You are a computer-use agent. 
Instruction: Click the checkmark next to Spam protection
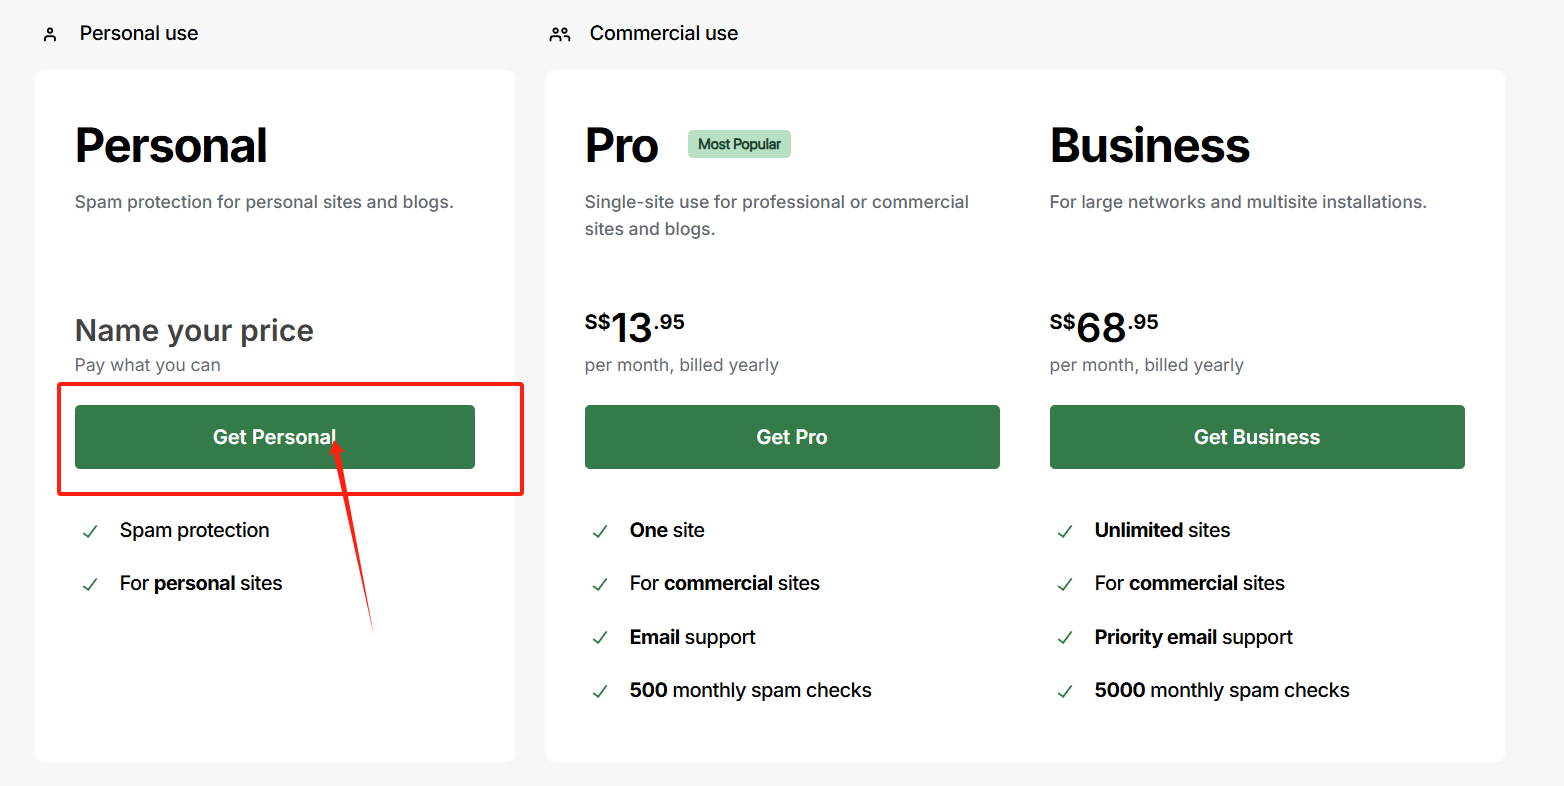90,532
